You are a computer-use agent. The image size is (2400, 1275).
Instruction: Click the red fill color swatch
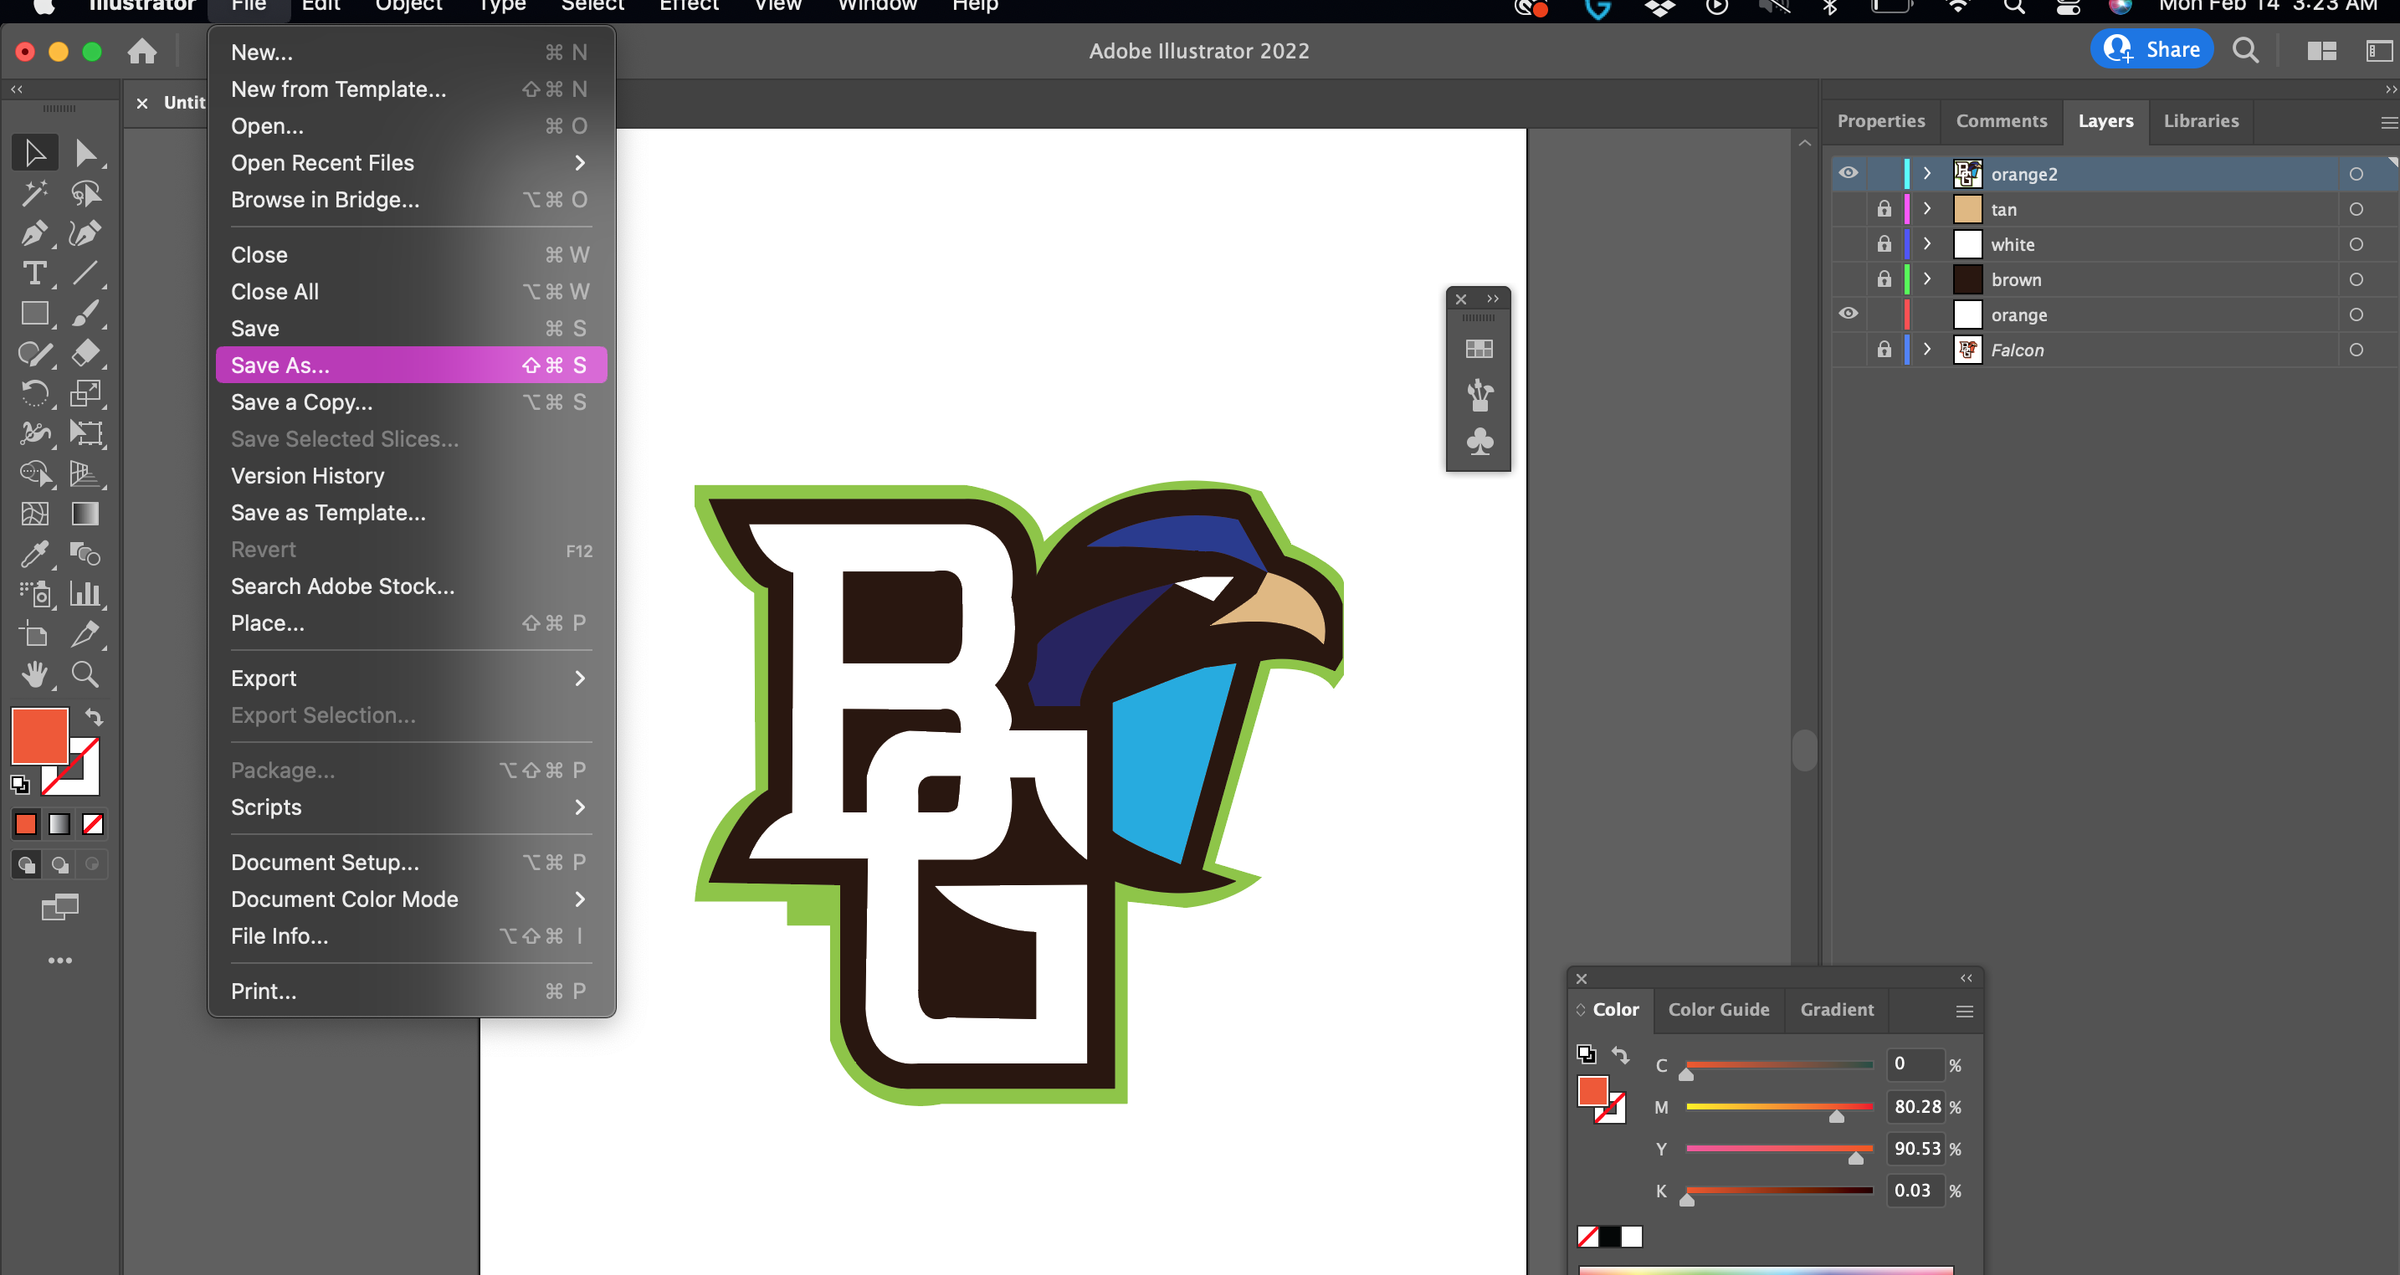40,736
